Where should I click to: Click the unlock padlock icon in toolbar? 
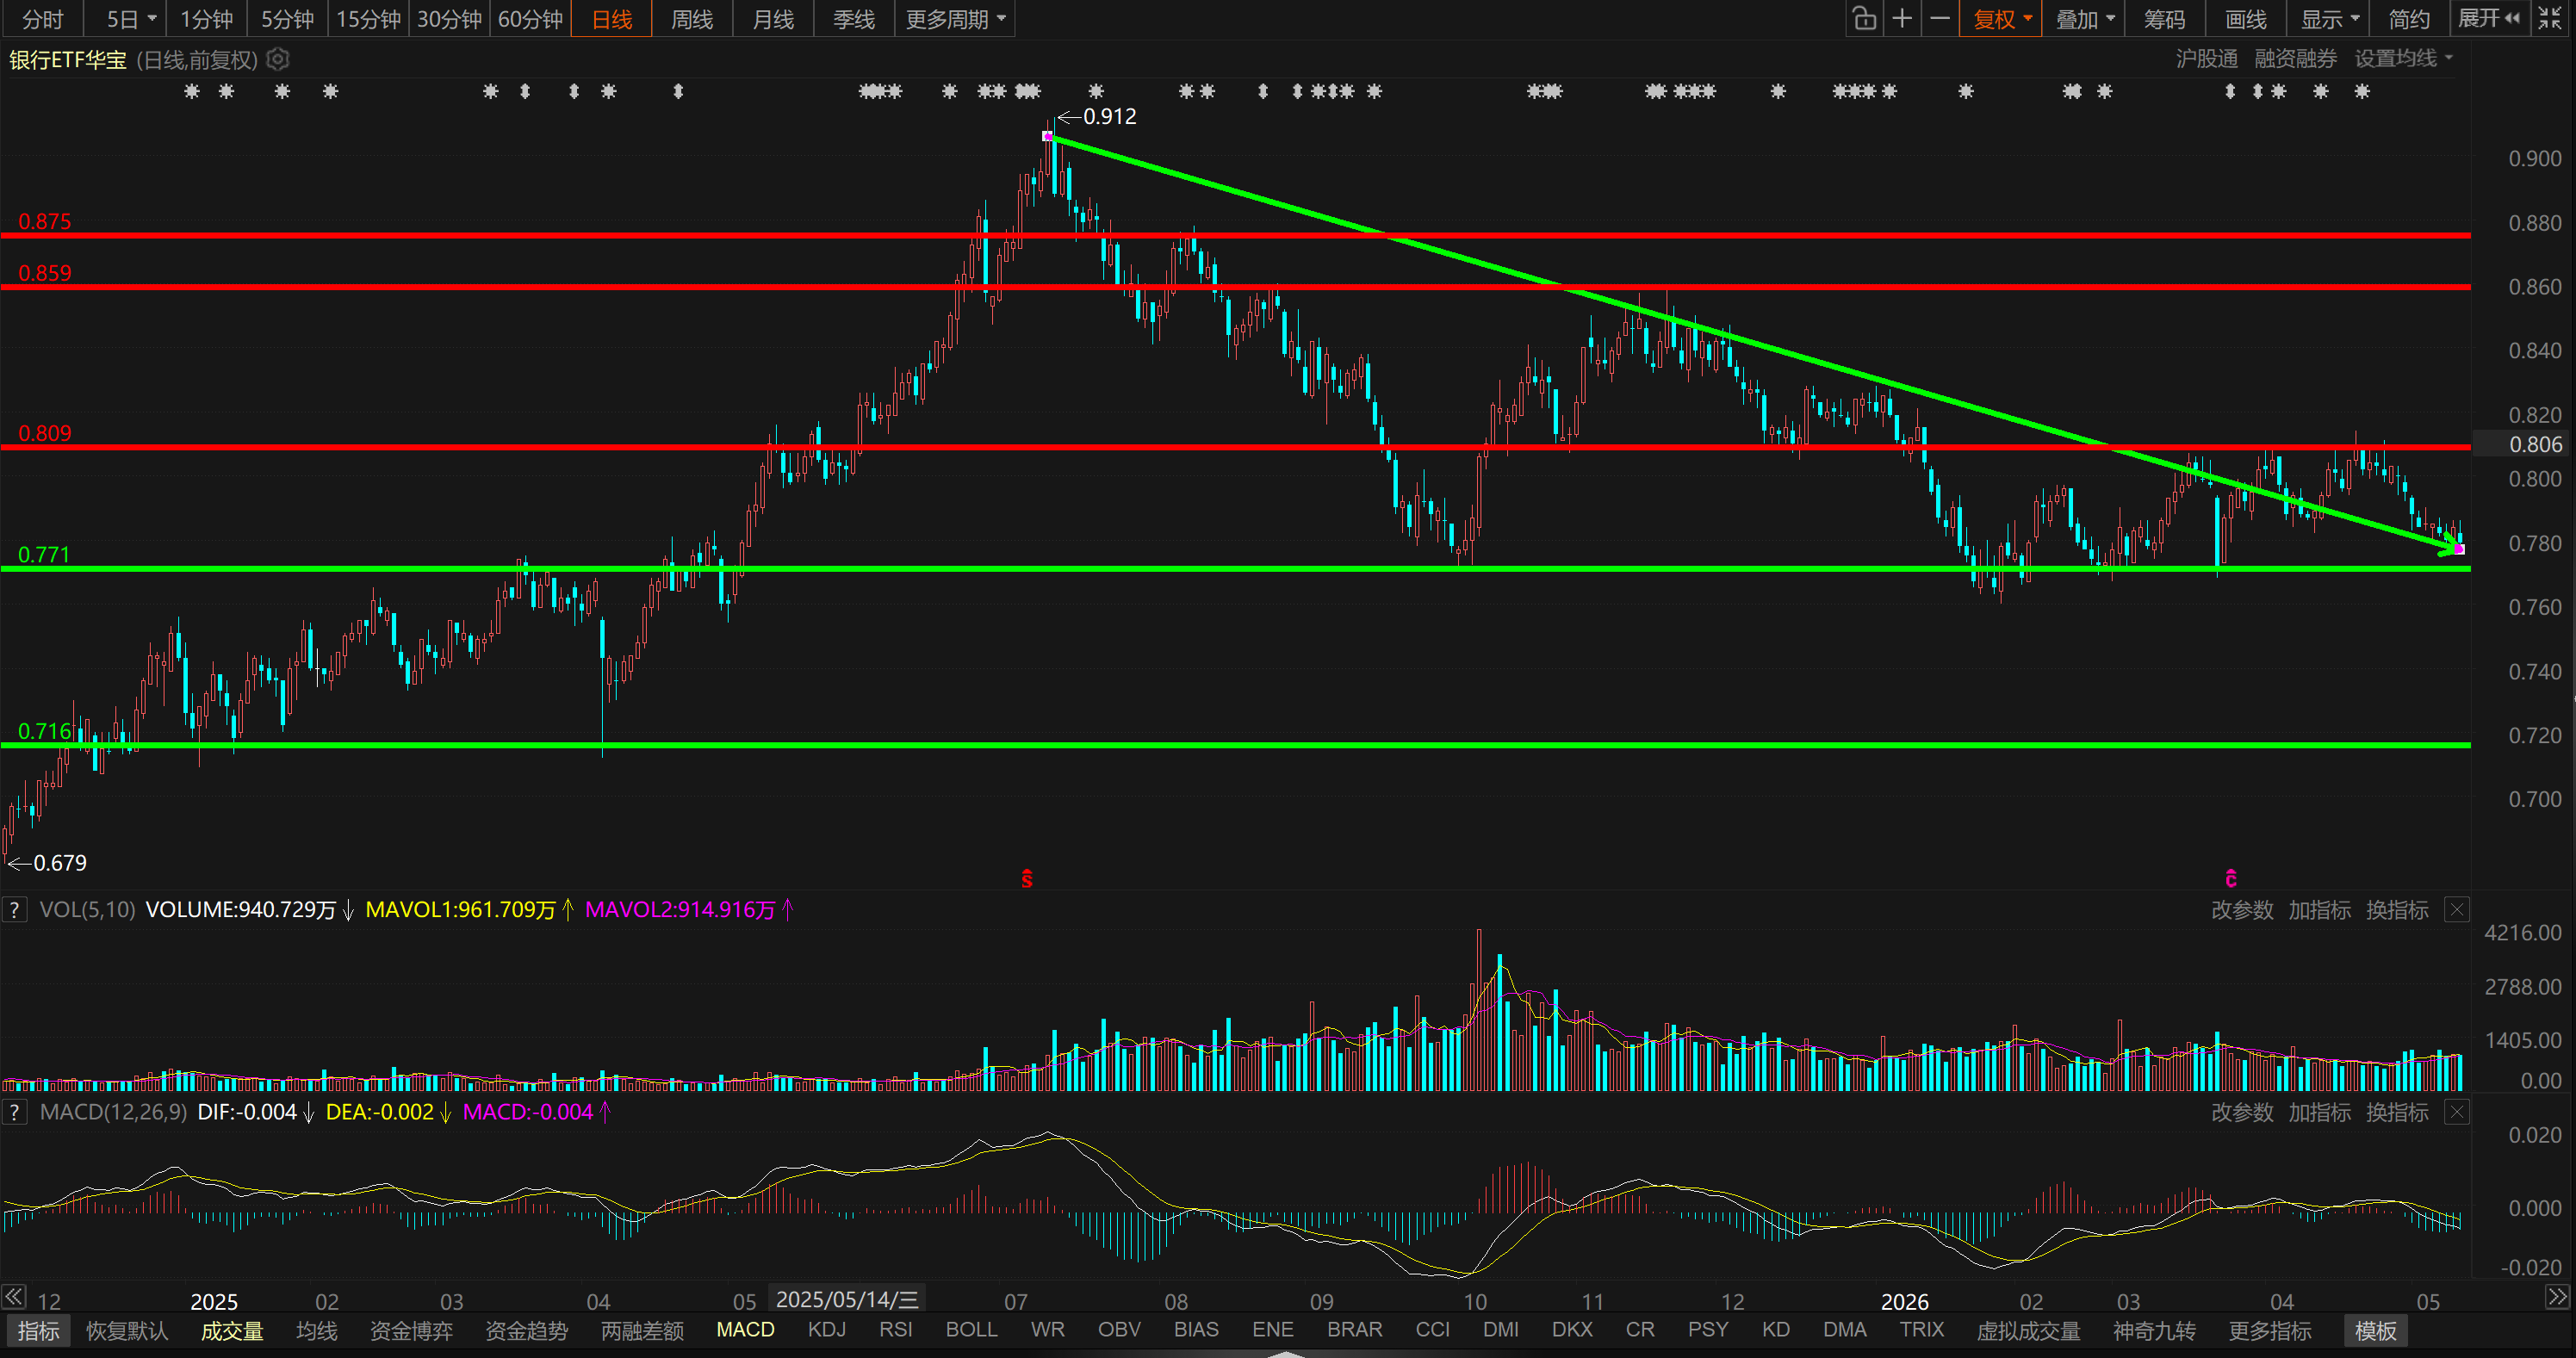point(1864,19)
